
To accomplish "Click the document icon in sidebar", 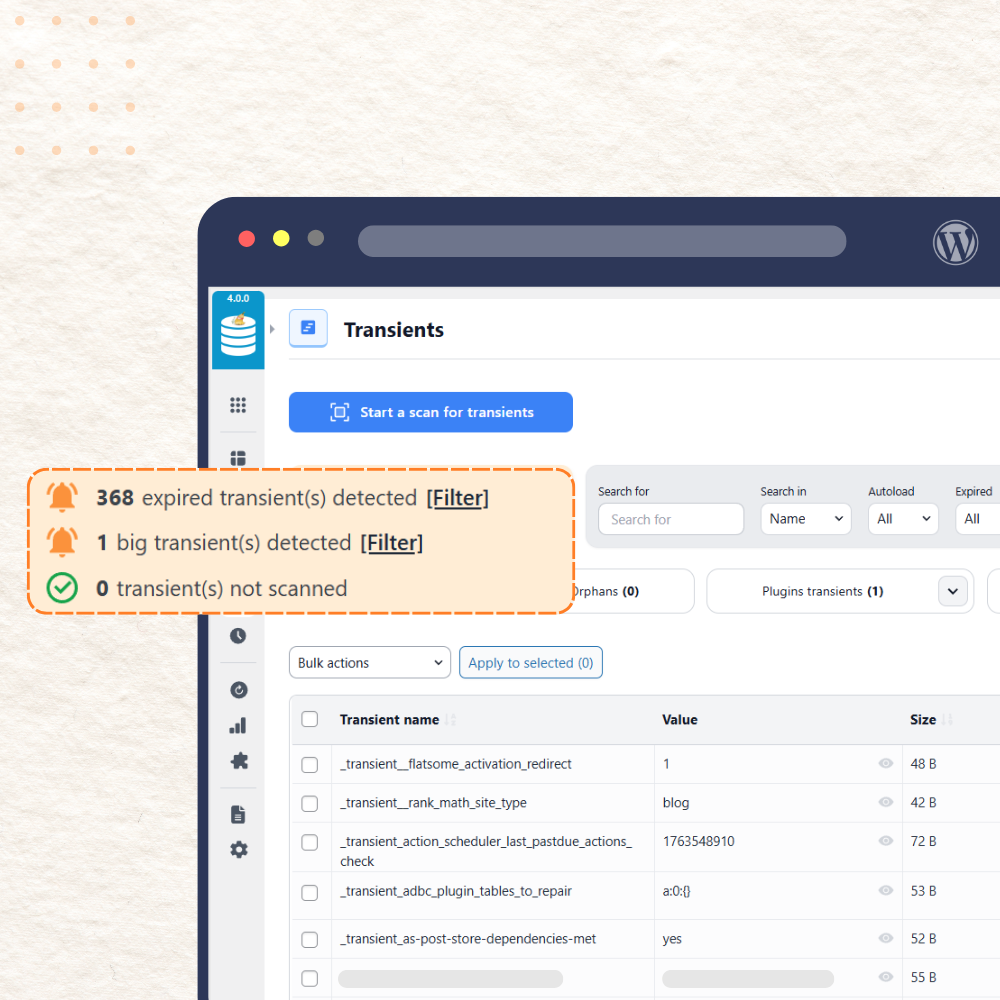I will coord(238,814).
